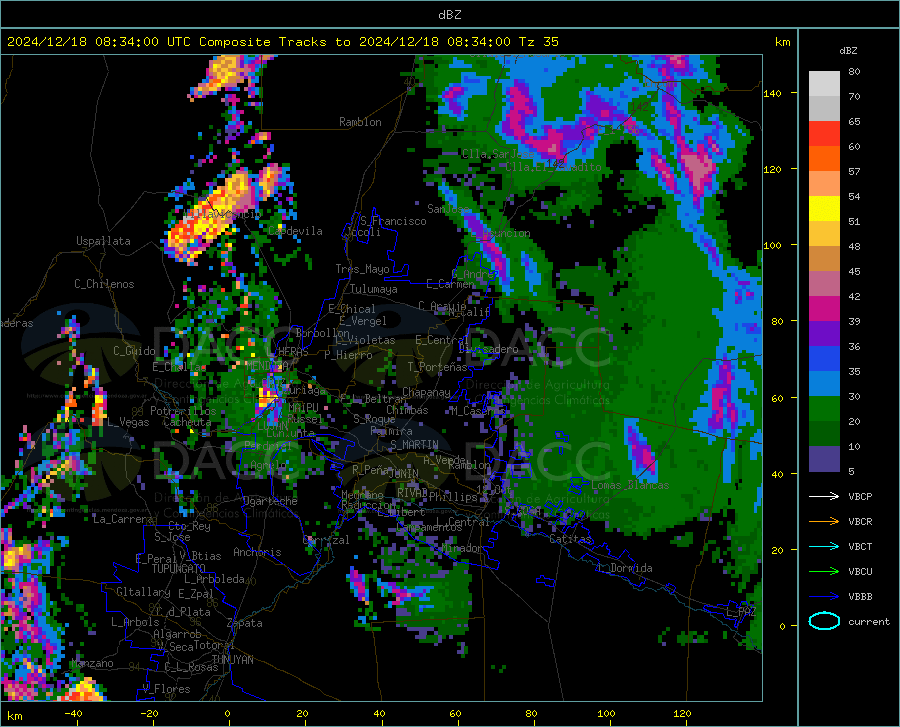Viewport: 900px width, 727px height.
Task: Click the 'current' legend label
Action: (x=869, y=622)
